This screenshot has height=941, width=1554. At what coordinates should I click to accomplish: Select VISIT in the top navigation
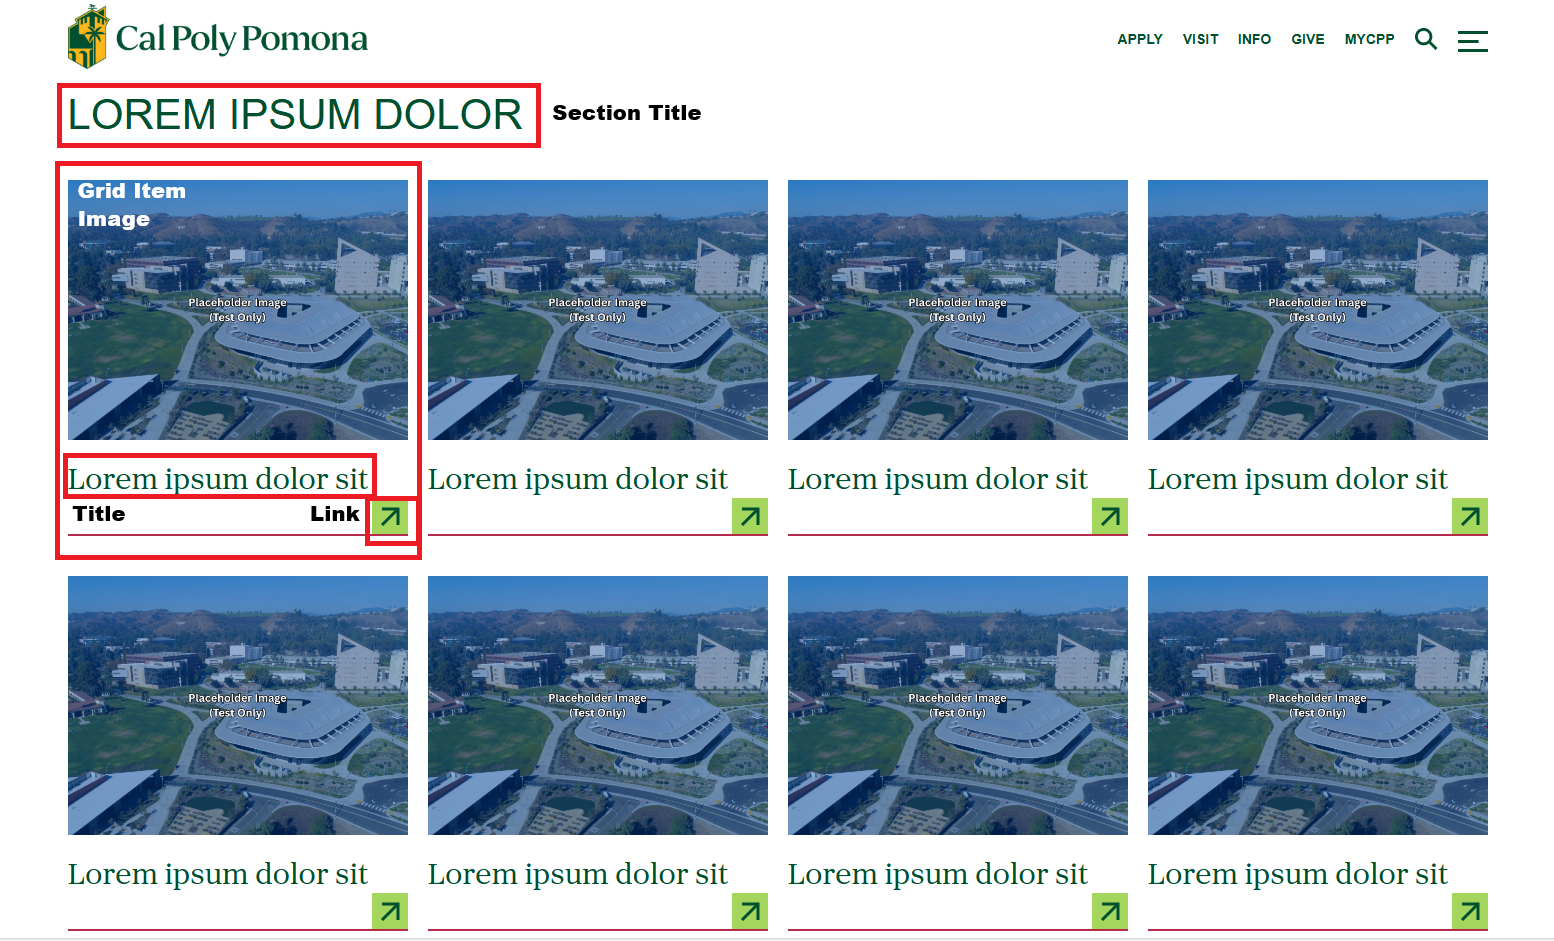pyautogui.click(x=1200, y=39)
